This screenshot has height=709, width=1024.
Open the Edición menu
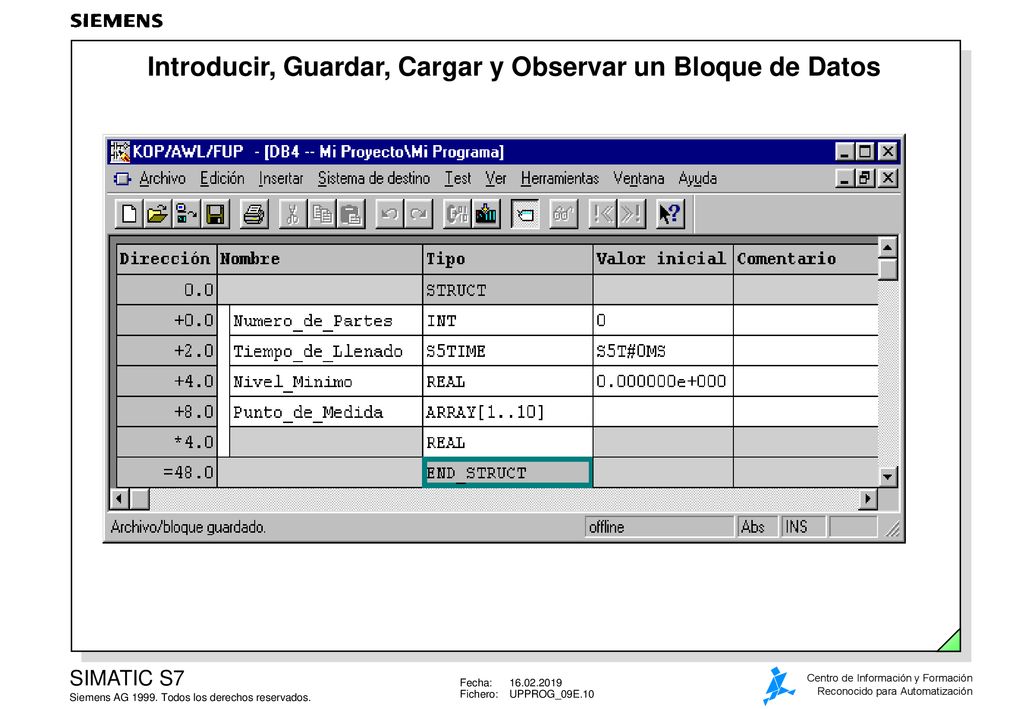point(222,178)
